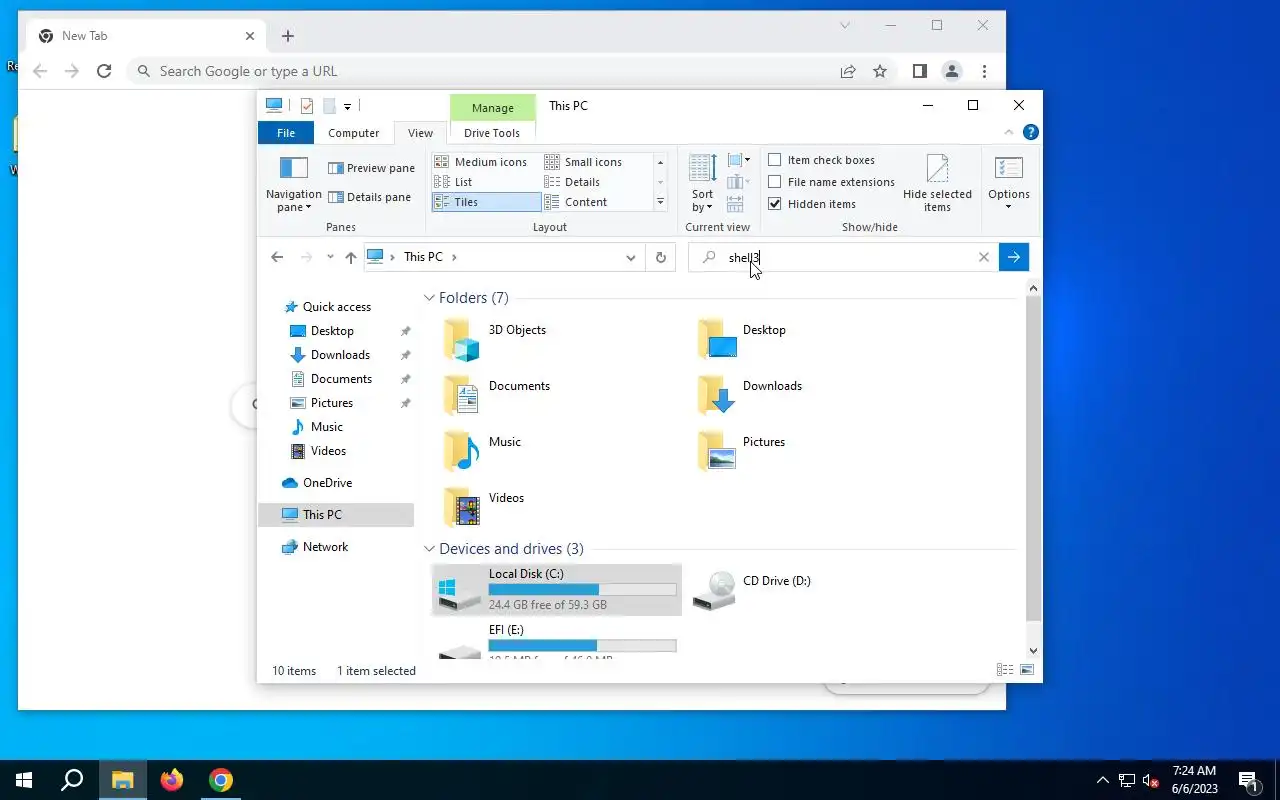Open the Options dropdown

[1008, 183]
